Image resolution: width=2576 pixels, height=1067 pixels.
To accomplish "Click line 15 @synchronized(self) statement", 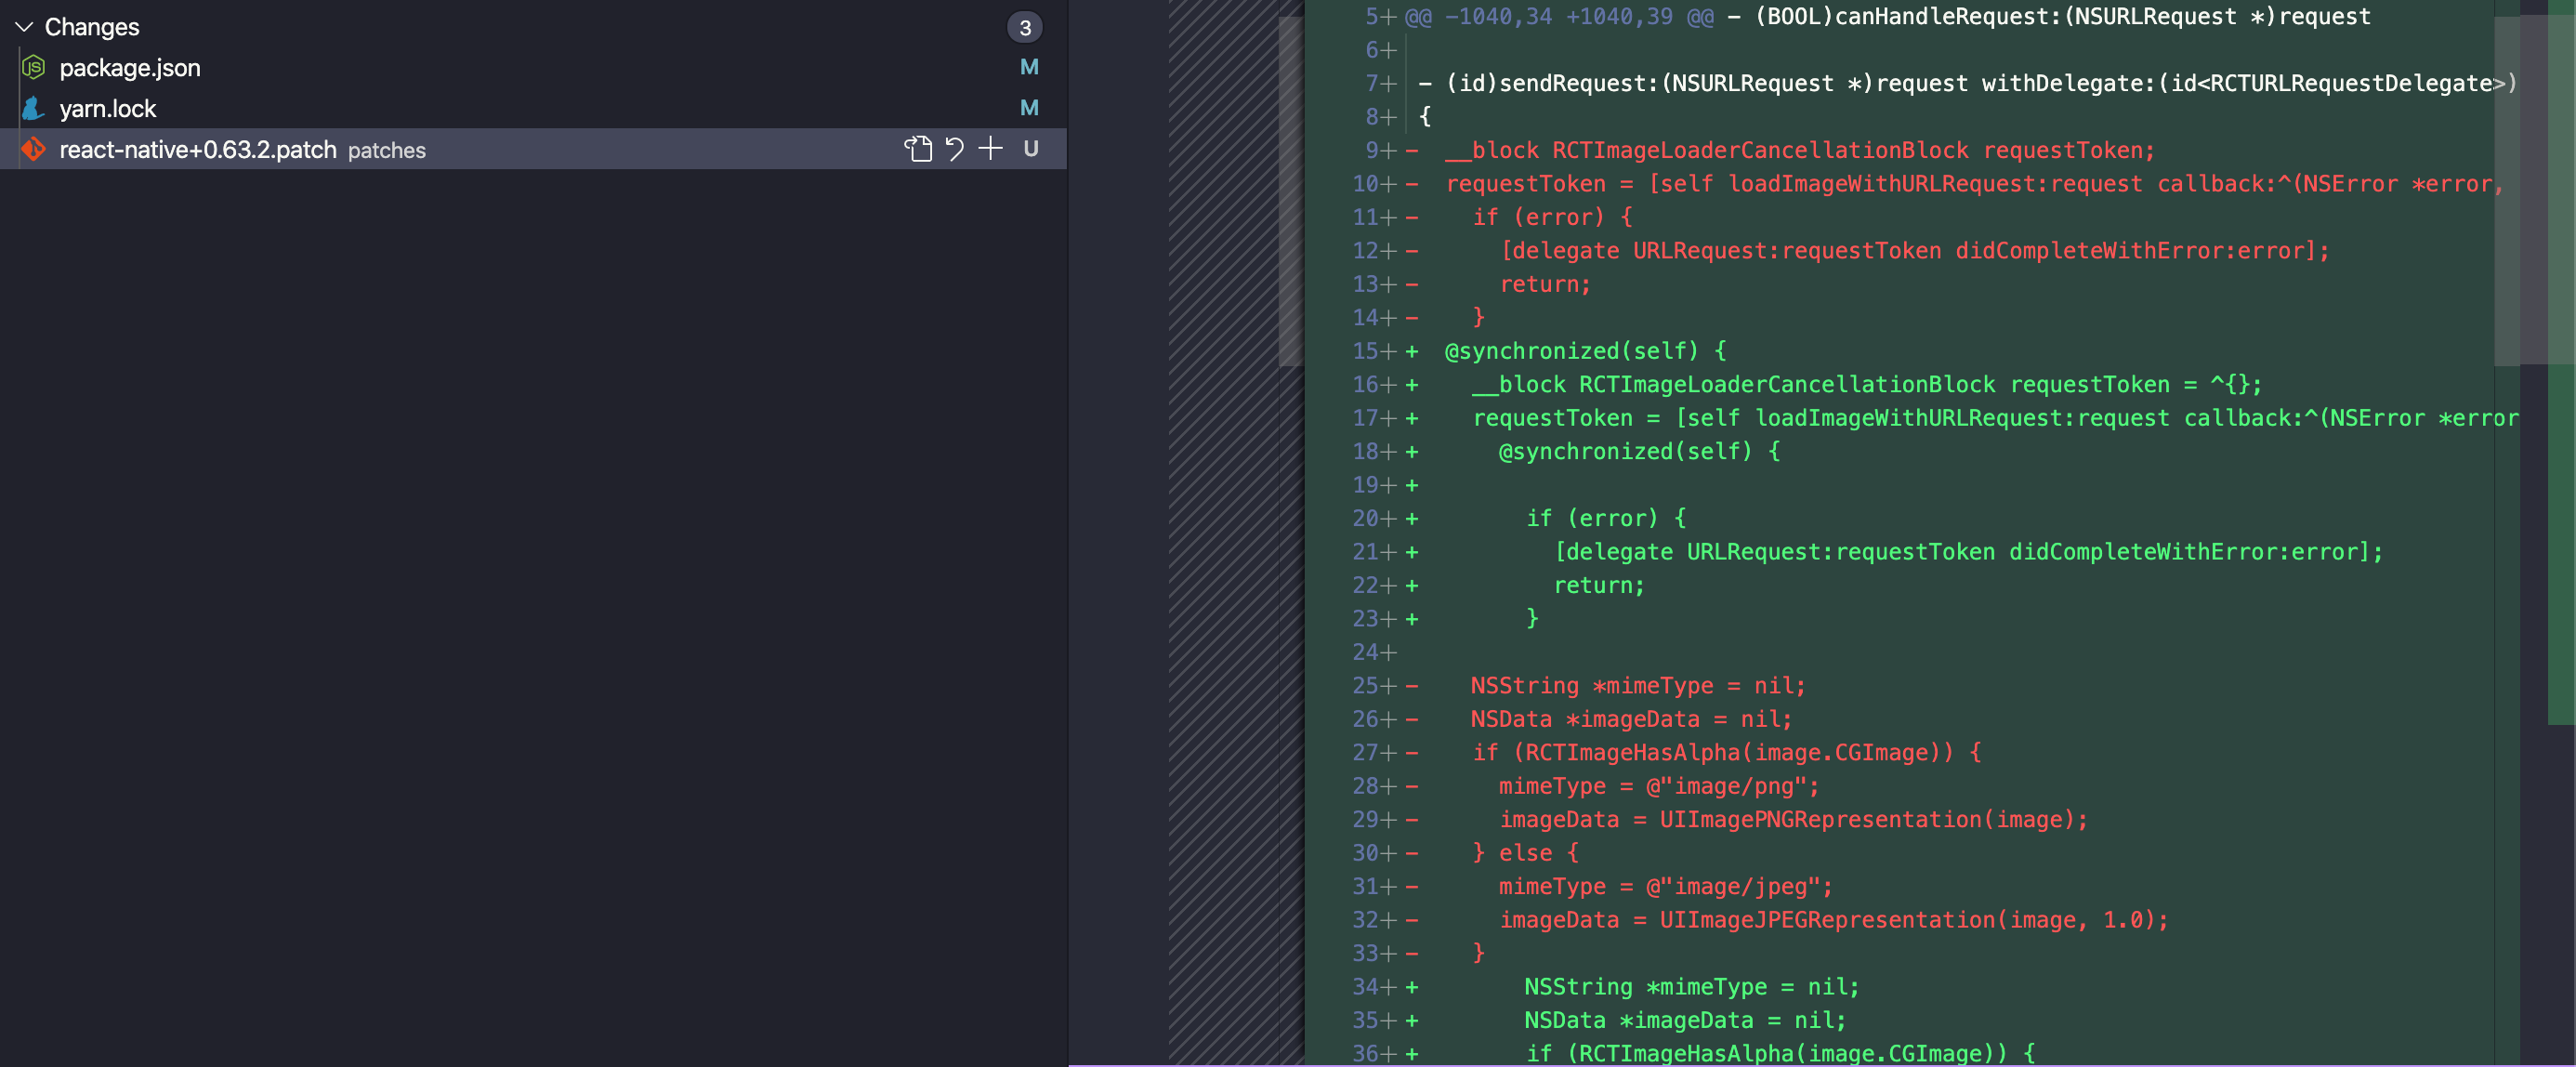I will click(x=1586, y=351).
